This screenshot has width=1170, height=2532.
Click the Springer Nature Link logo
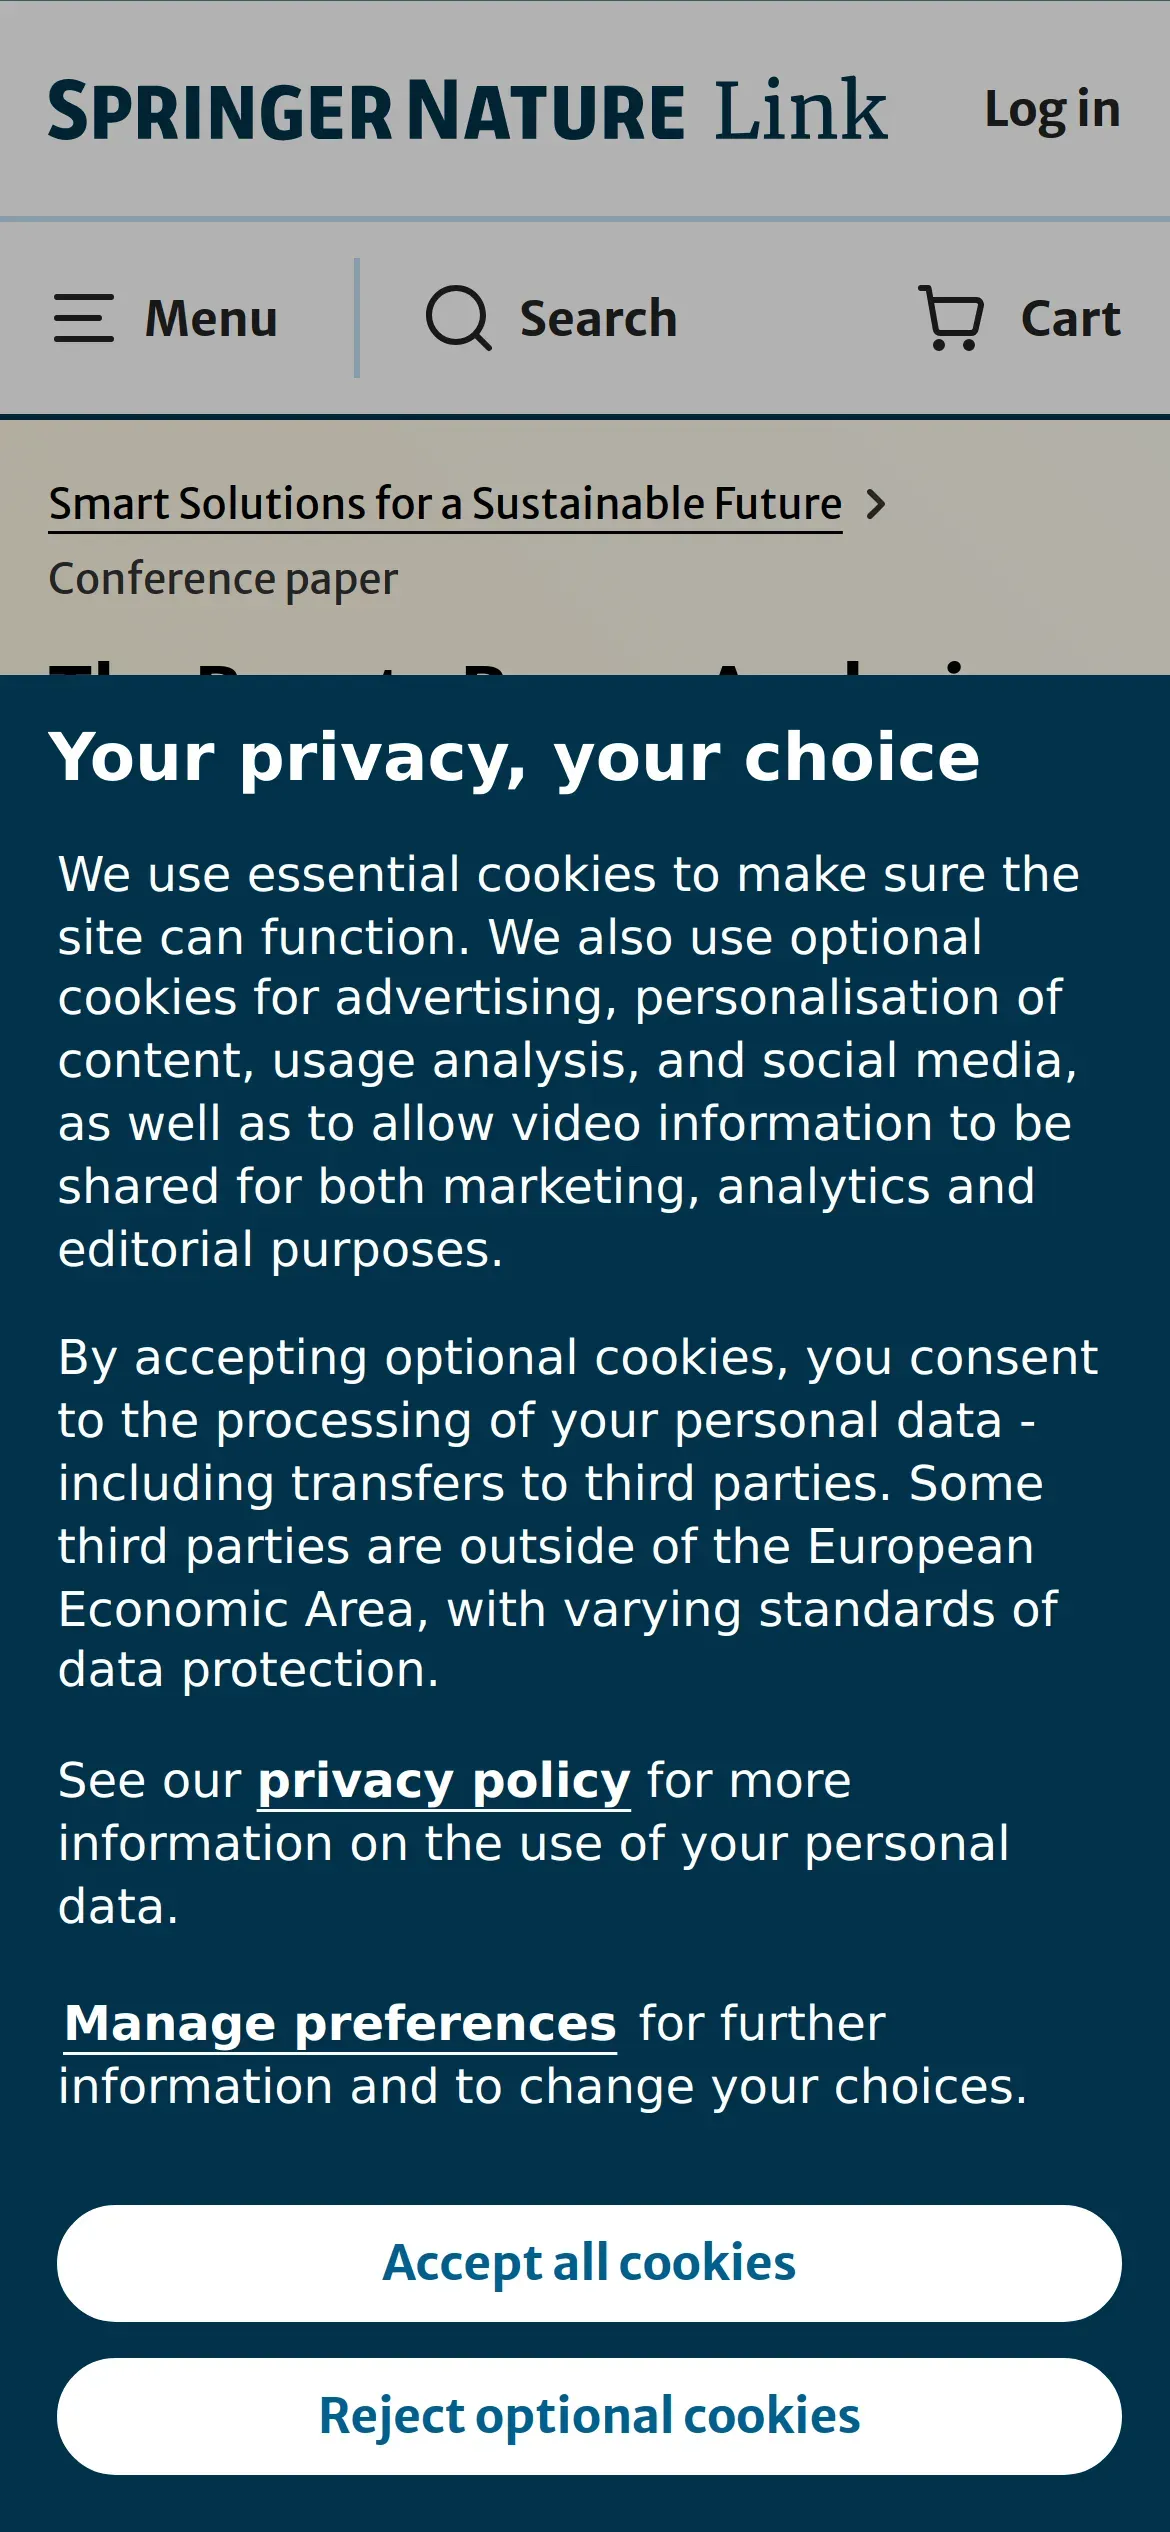468,110
